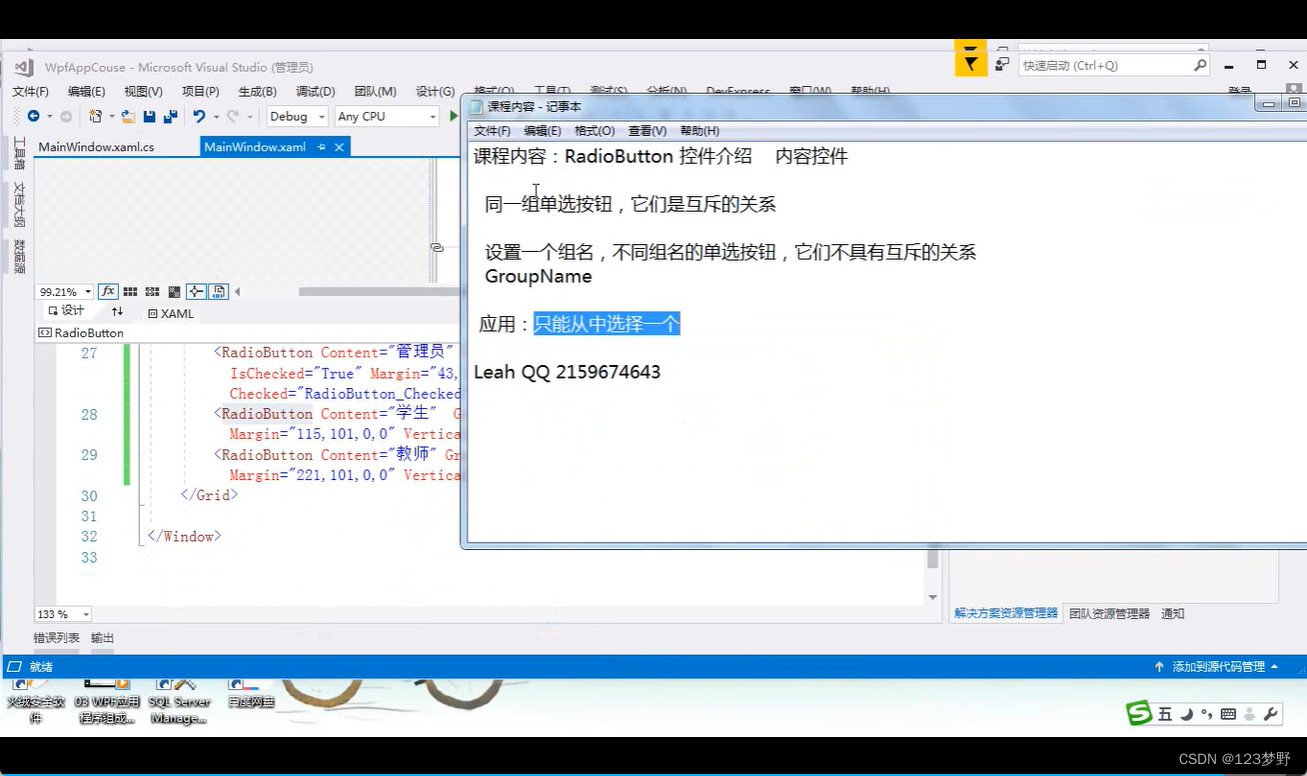Toggle show snap grid in designer
This screenshot has height=776, width=1307.
click(130, 292)
